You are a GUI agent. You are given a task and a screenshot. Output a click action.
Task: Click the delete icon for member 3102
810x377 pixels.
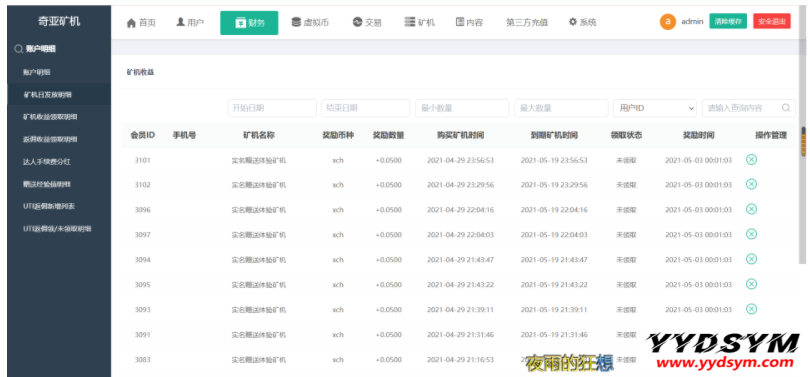click(751, 184)
